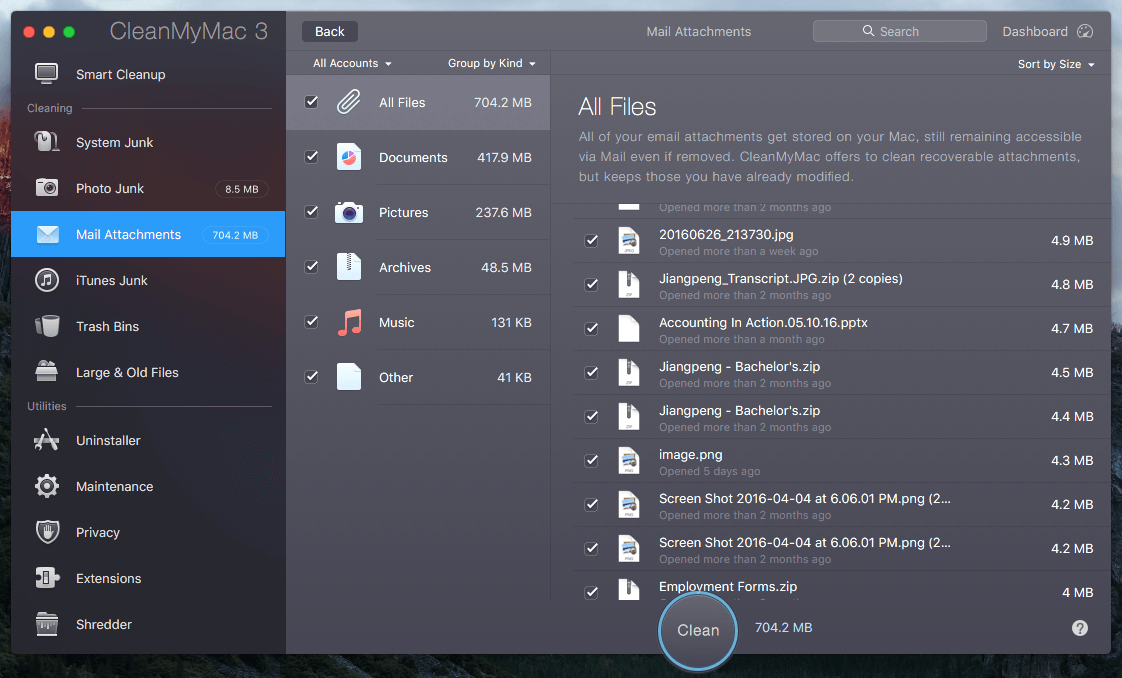Click the Back button
The width and height of the screenshot is (1122, 678).
[329, 31]
